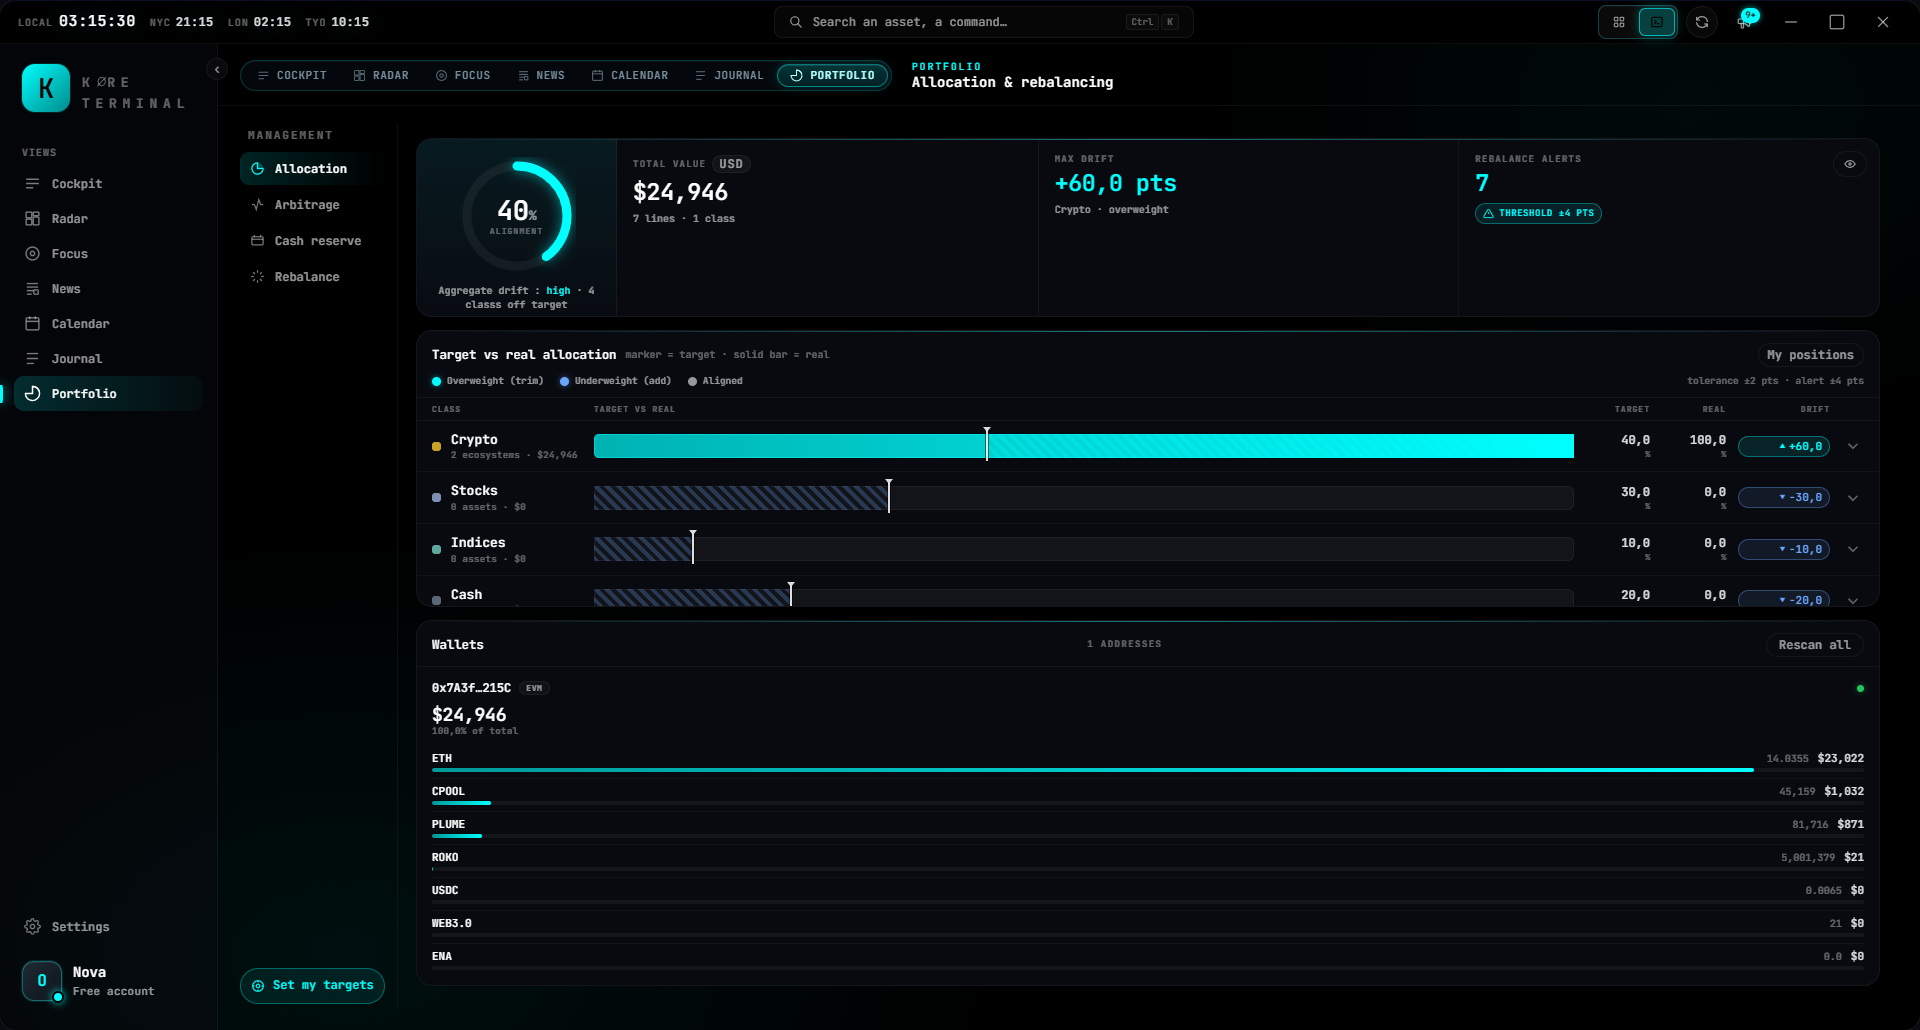Screen dimensions: 1920x1030
Task: Open Cash reserve in the management menu
Action: 310,241
